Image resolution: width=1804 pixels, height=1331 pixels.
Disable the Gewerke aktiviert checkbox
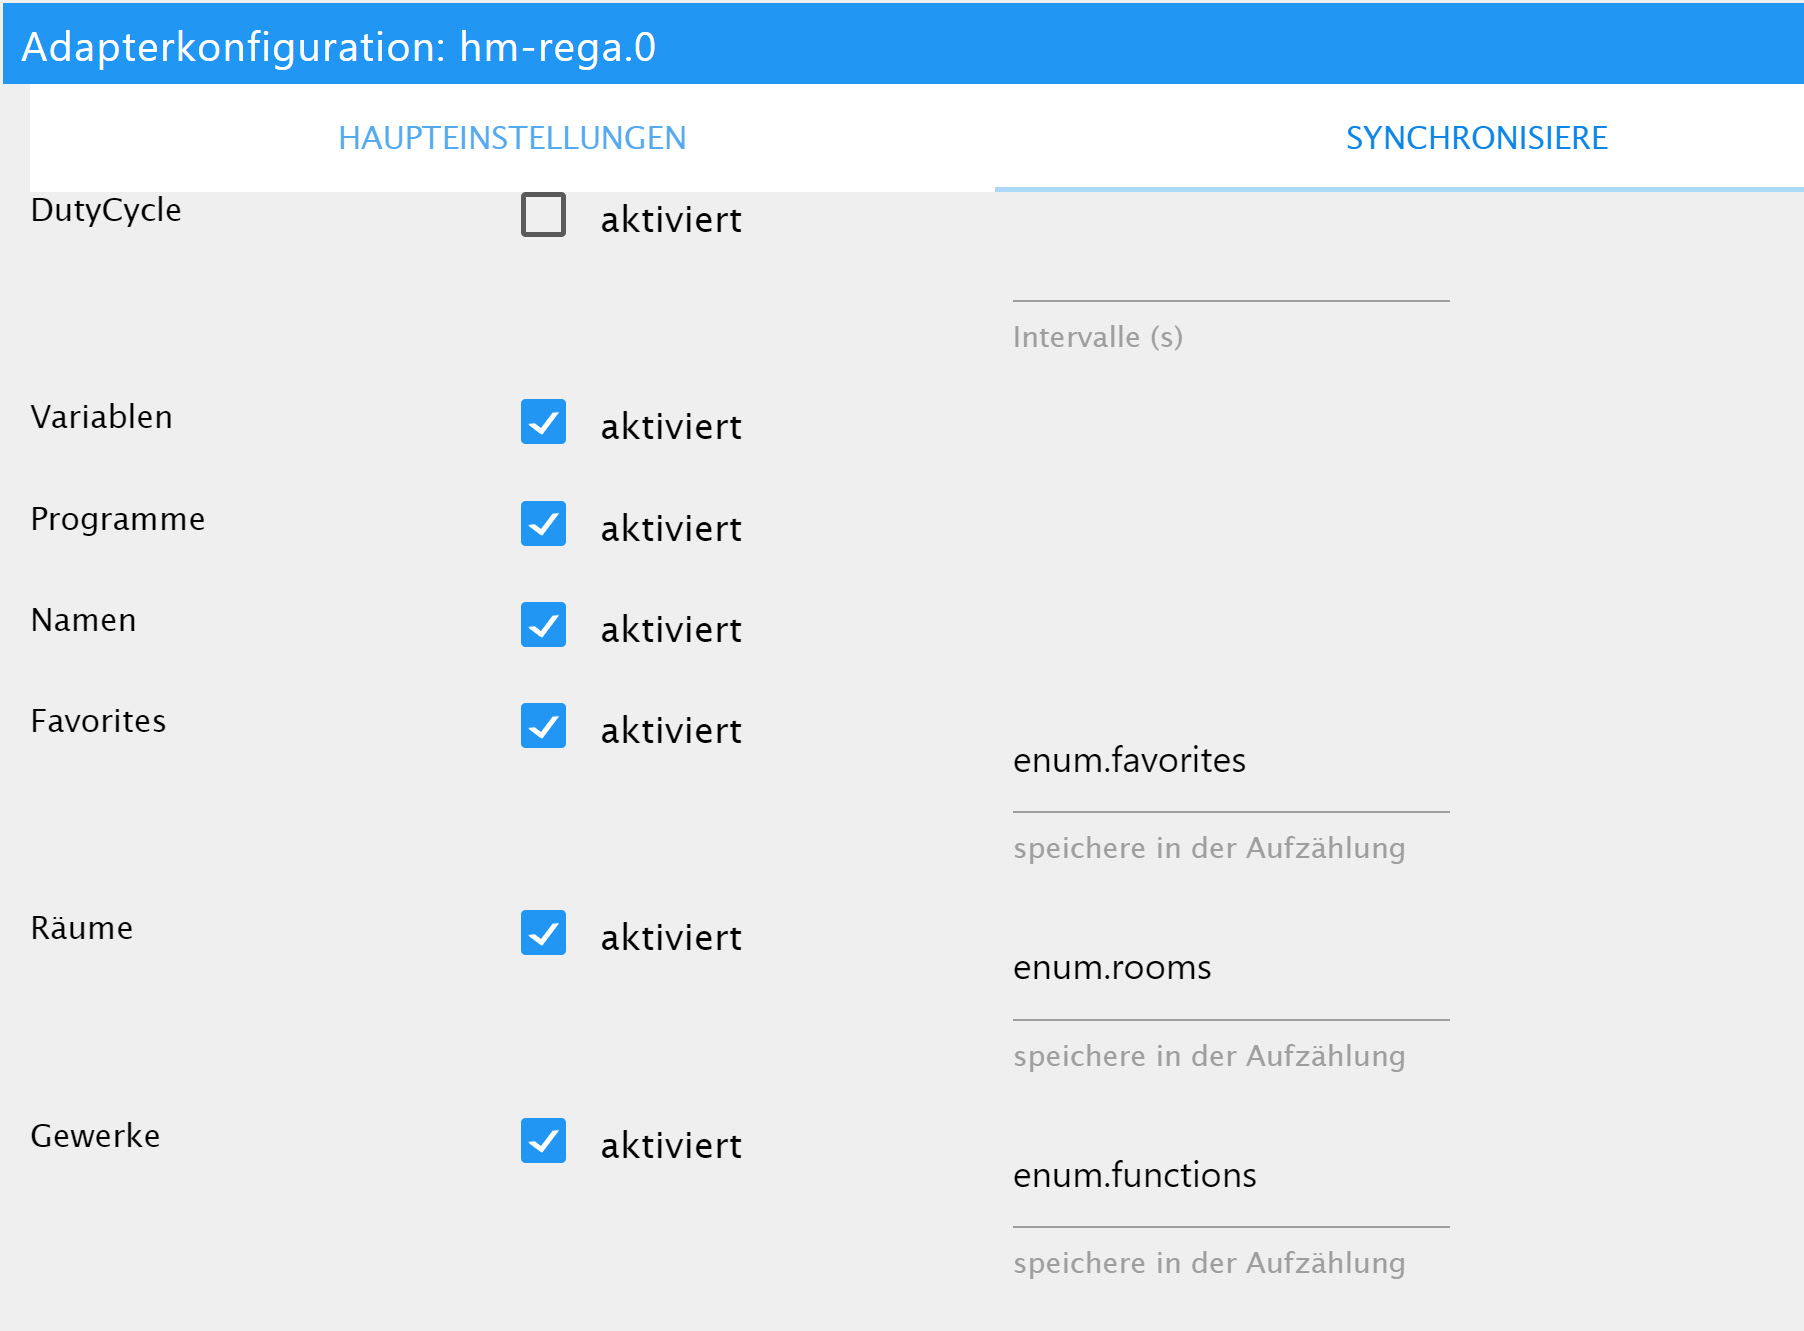[543, 1141]
